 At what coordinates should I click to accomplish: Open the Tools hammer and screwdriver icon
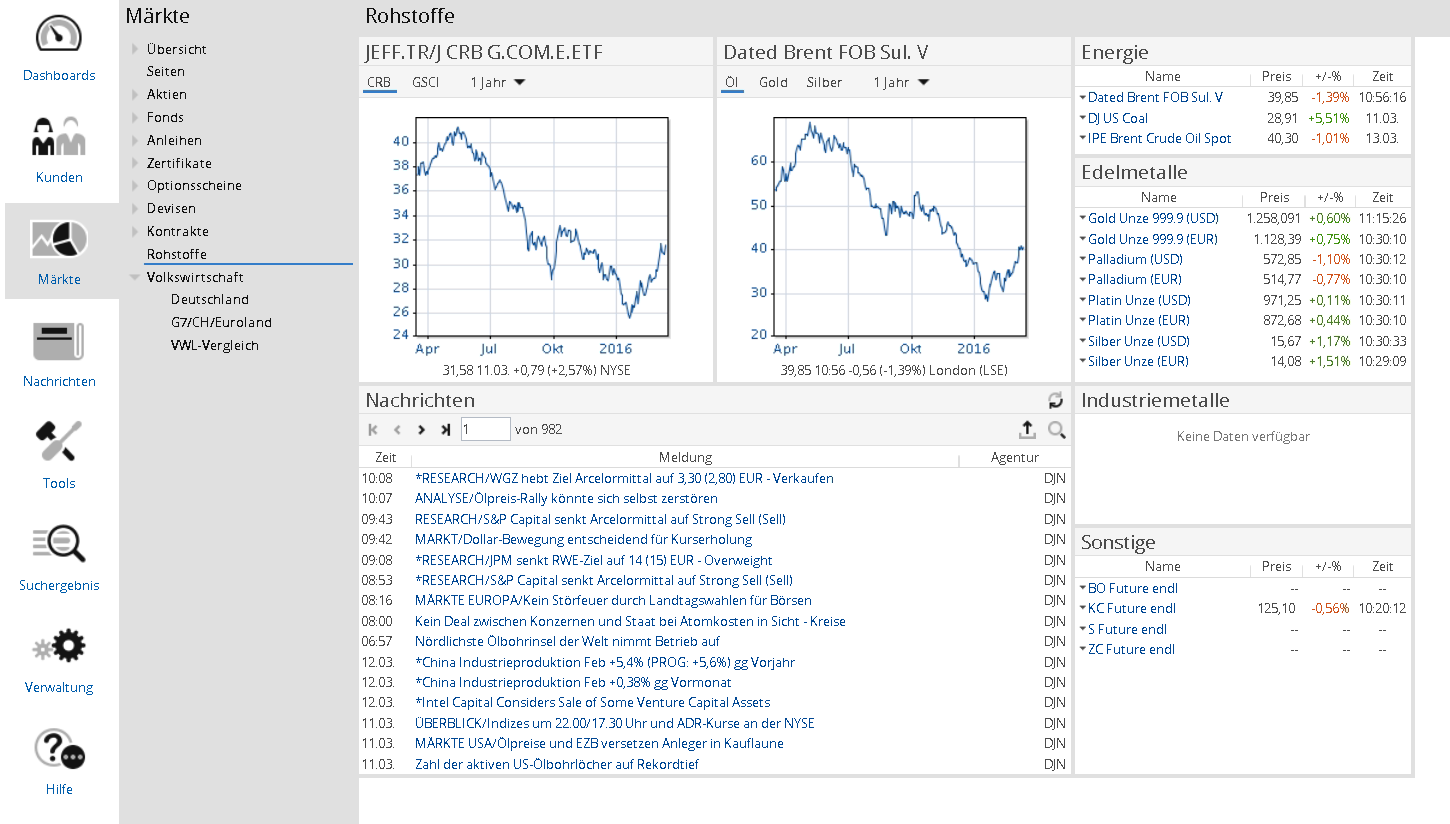click(59, 443)
